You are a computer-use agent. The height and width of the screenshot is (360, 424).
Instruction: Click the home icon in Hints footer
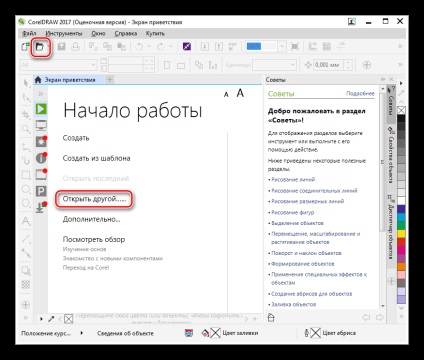click(x=271, y=318)
